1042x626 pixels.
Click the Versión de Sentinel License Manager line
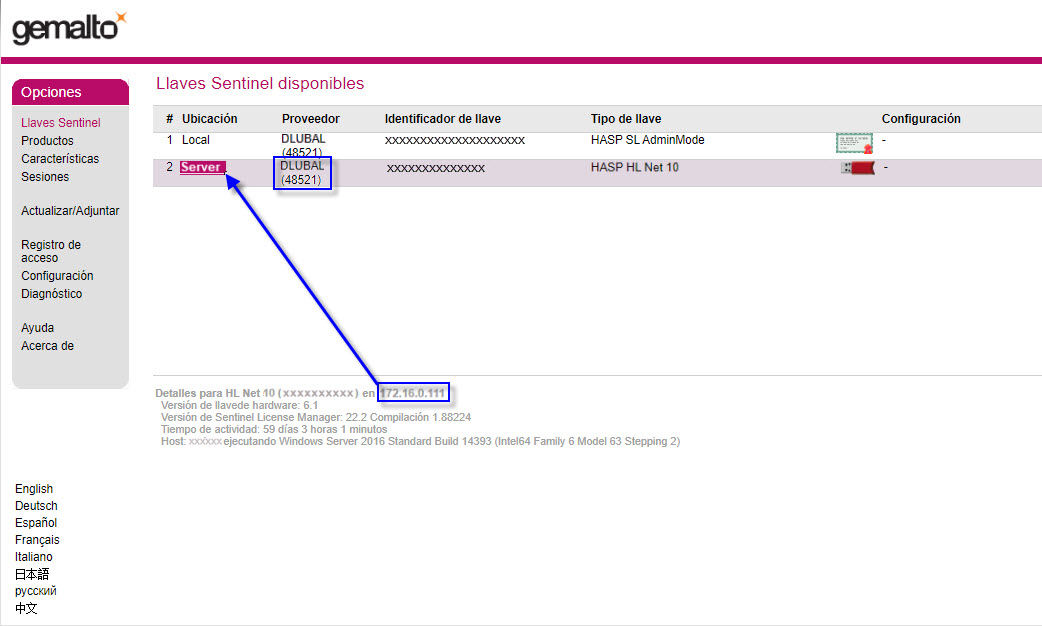(316, 417)
